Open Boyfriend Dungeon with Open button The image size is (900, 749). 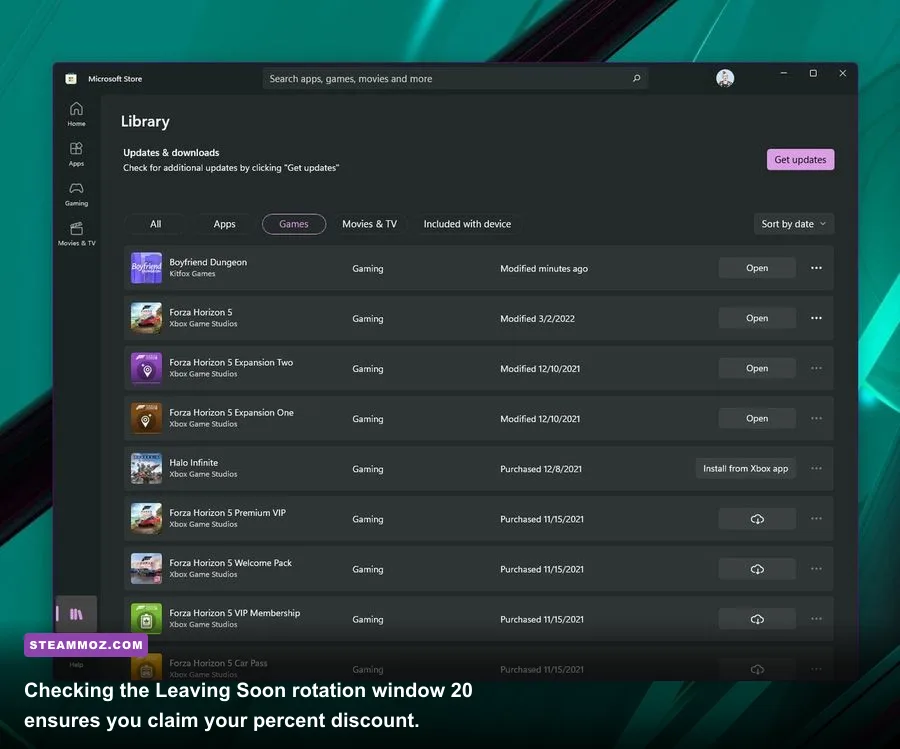757,268
